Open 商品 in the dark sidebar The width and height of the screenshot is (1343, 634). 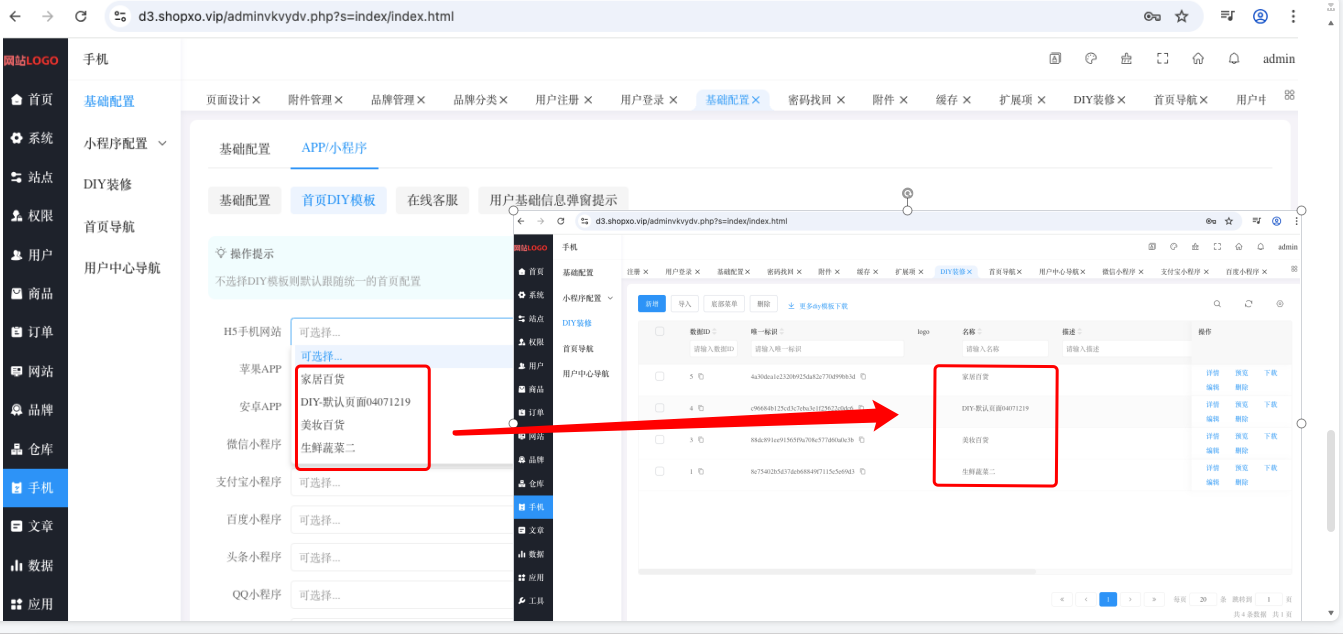click(34, 294)
